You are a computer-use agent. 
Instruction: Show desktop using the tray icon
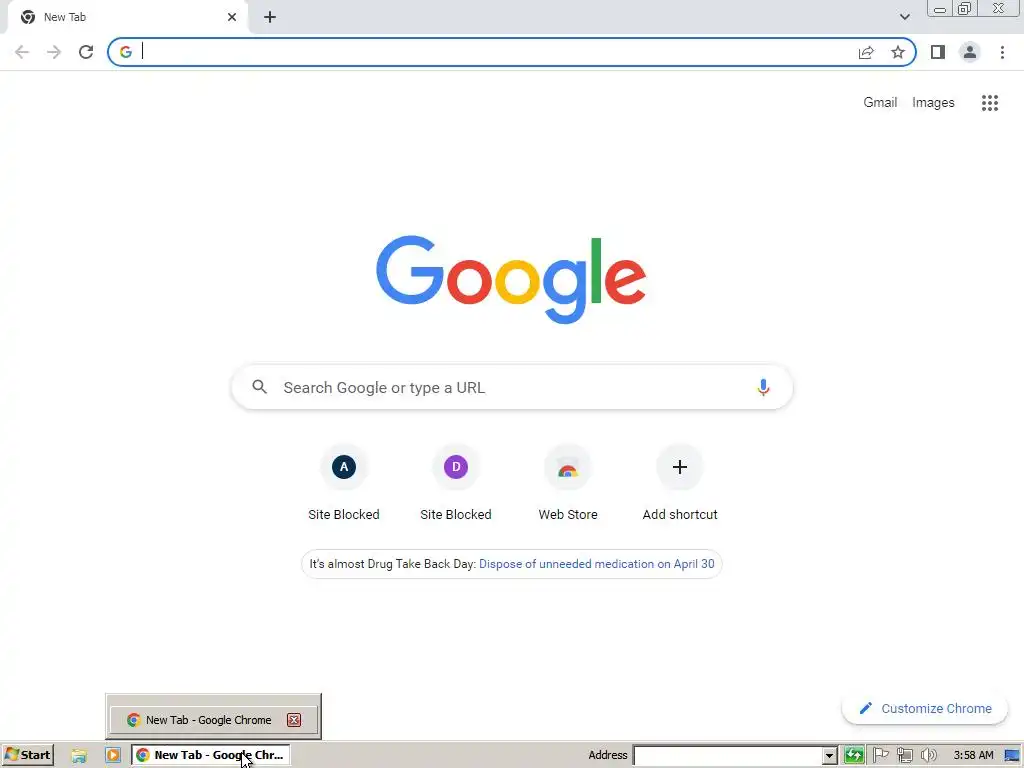coord(1012,756)
